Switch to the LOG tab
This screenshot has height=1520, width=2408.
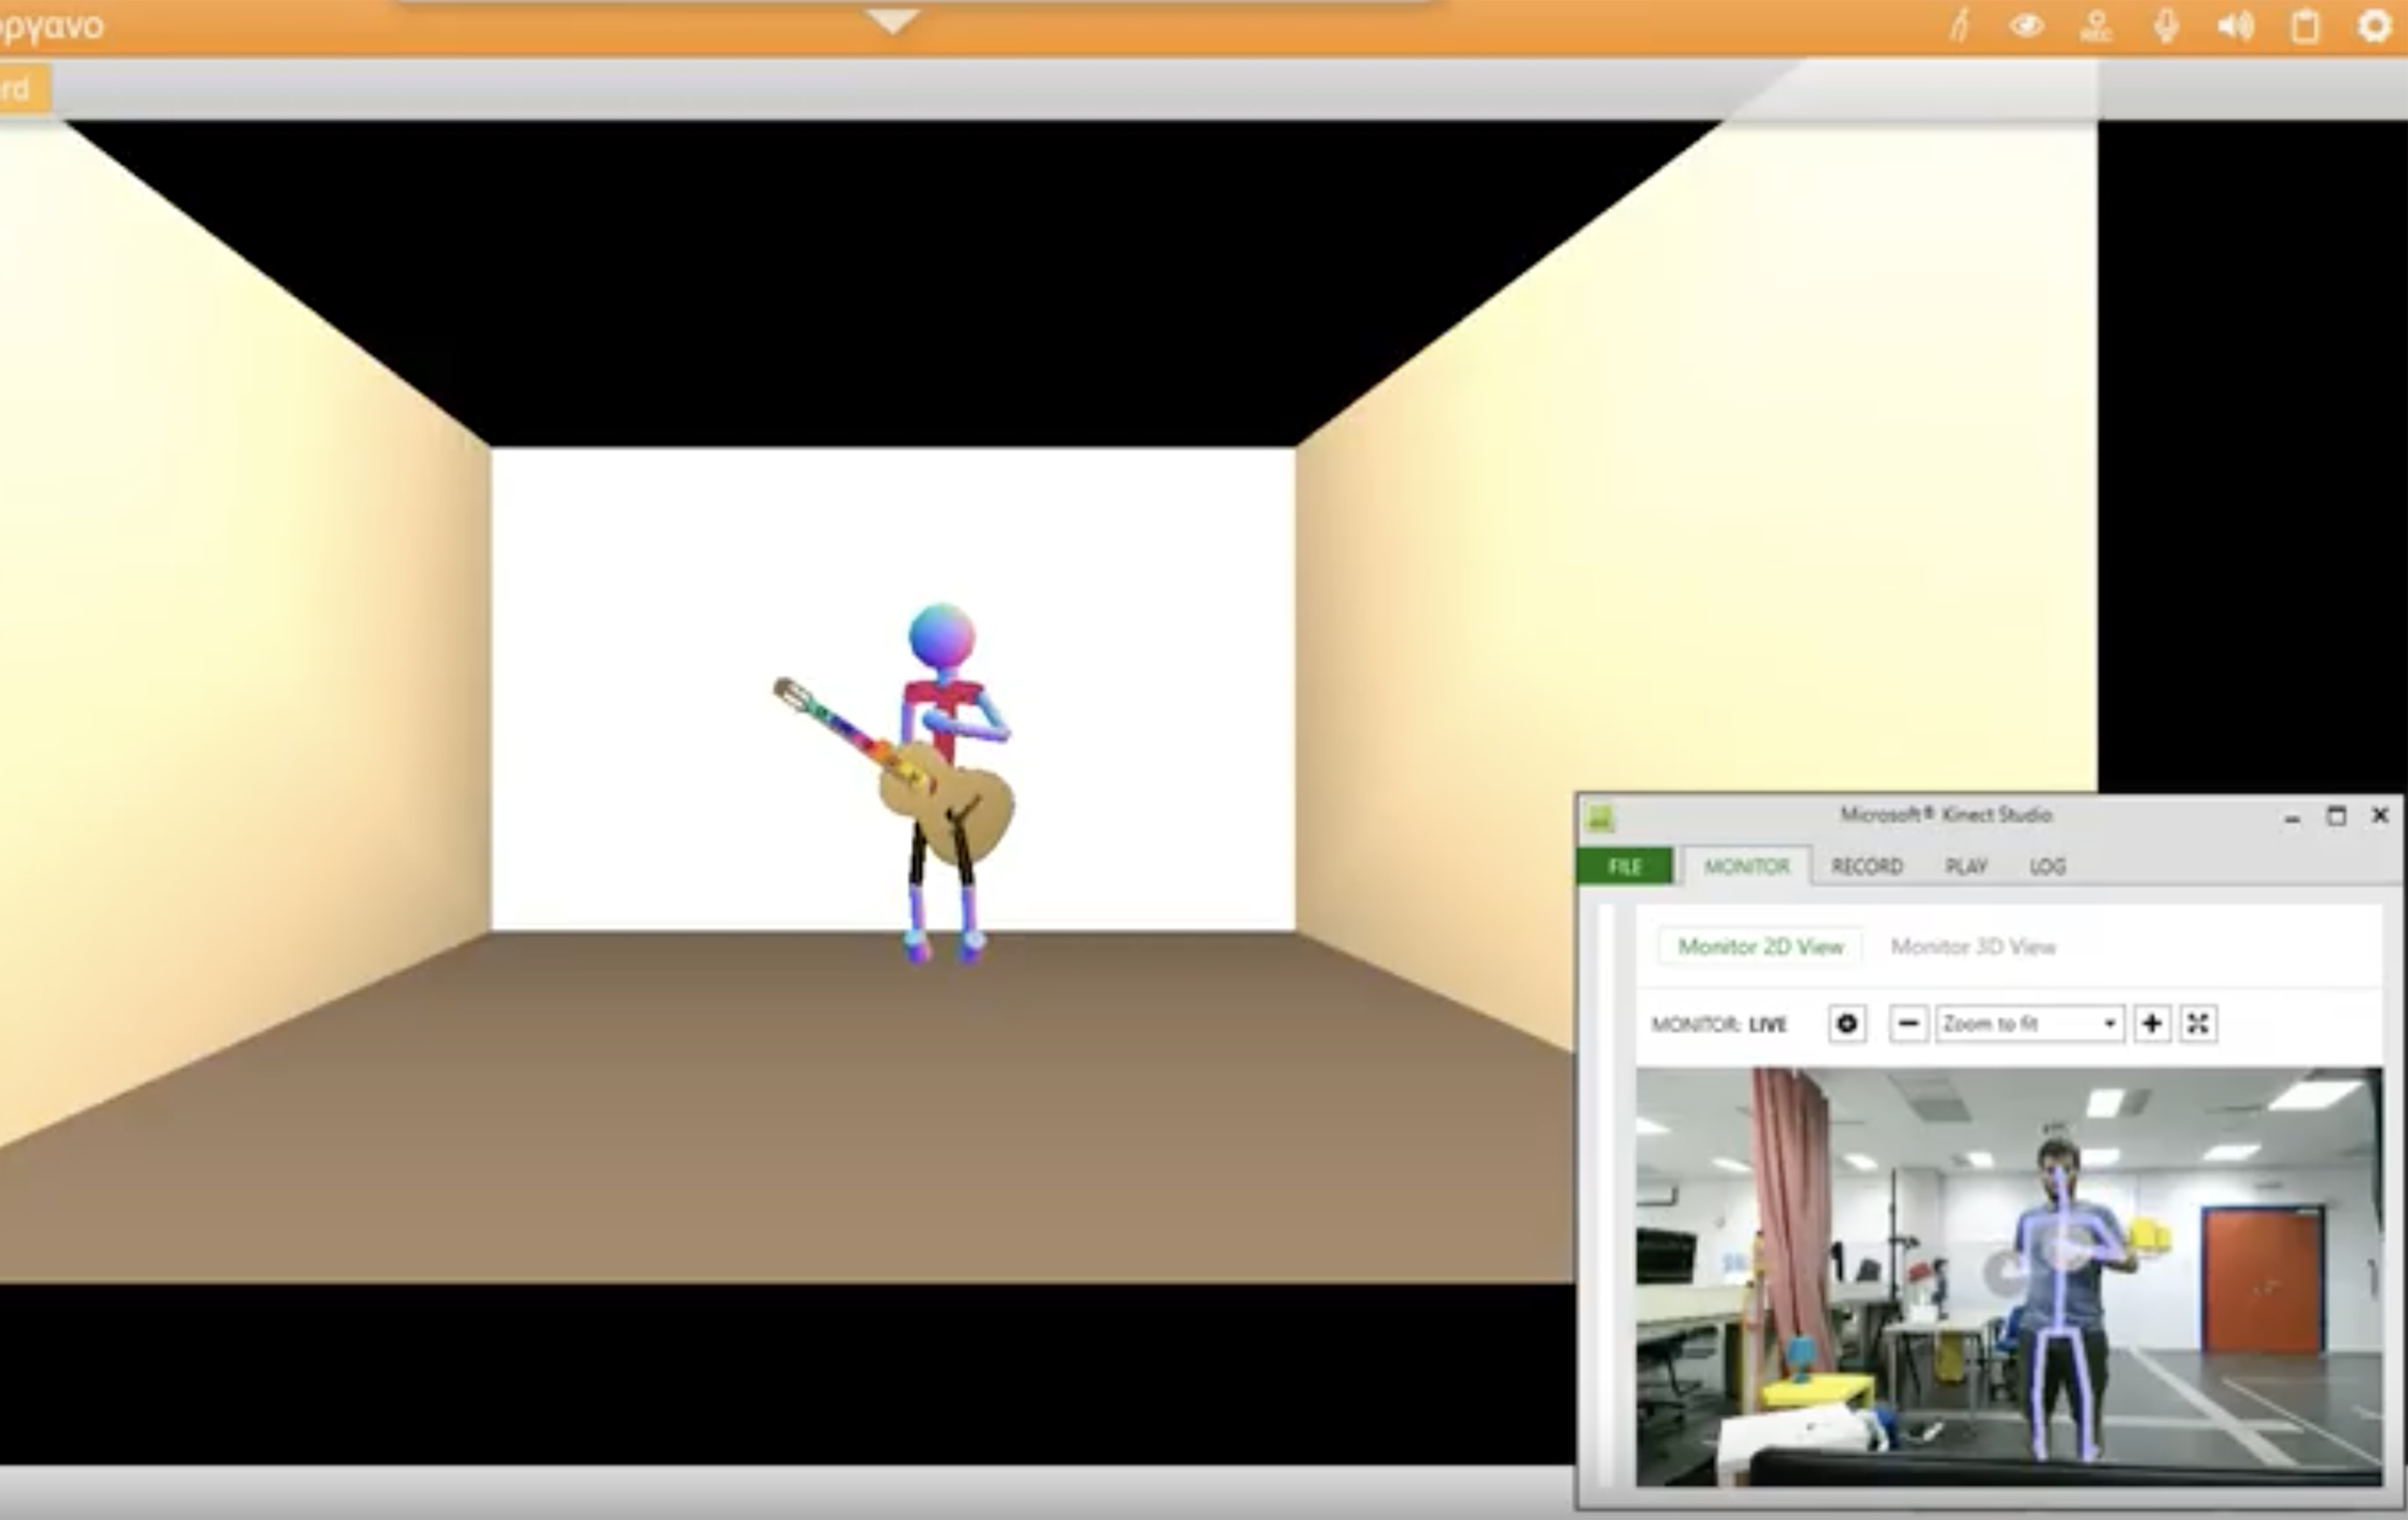coord(2047,866)
